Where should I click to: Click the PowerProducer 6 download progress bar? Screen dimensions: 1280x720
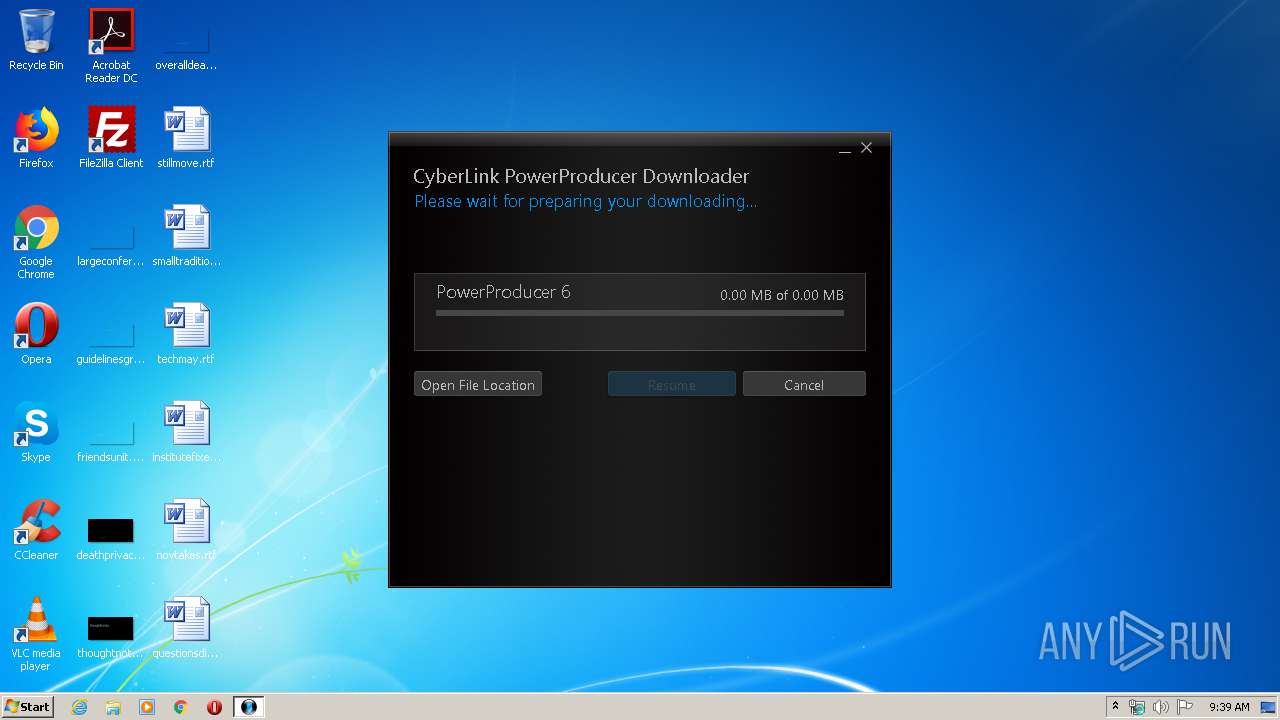coord(640,313)
